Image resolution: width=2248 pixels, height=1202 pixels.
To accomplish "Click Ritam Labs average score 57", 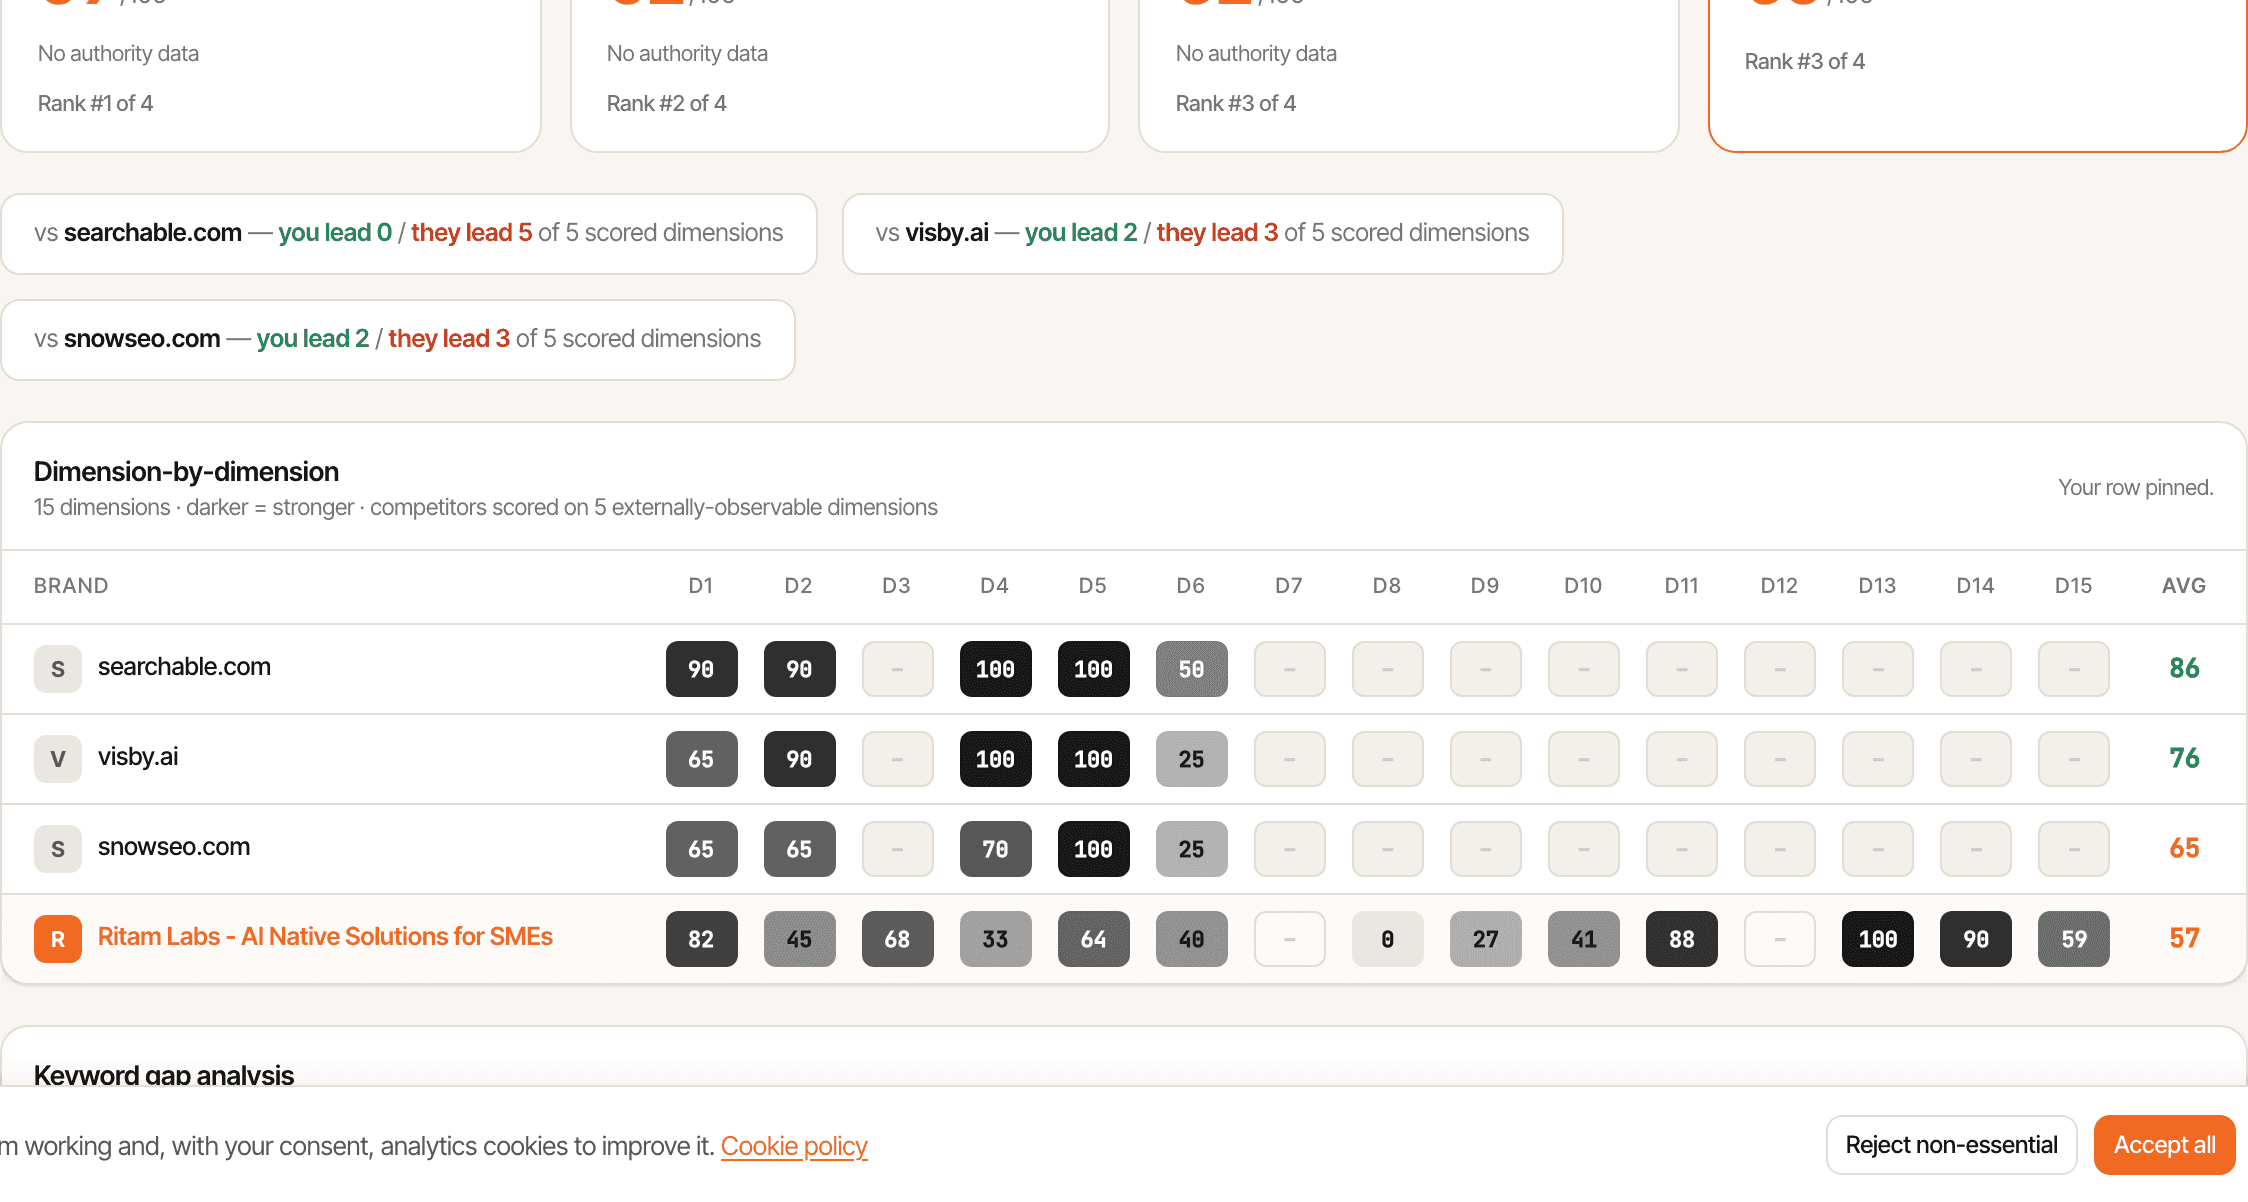I will pyautogui.click(x=2185, y=938).
